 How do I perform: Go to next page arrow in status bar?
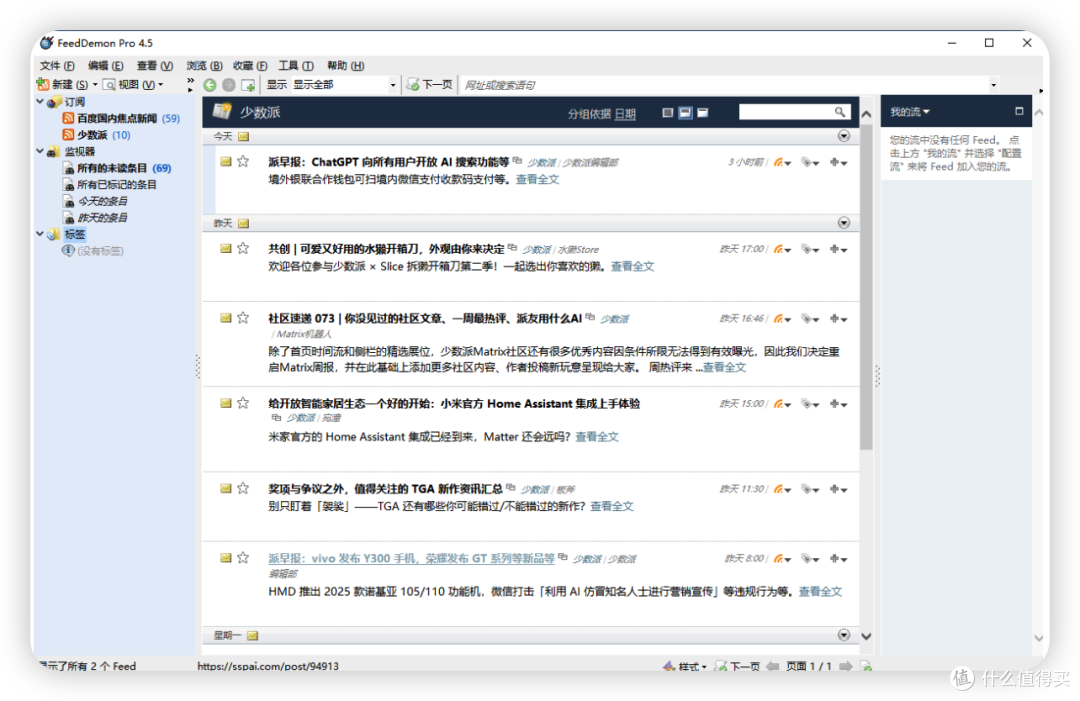846,666
